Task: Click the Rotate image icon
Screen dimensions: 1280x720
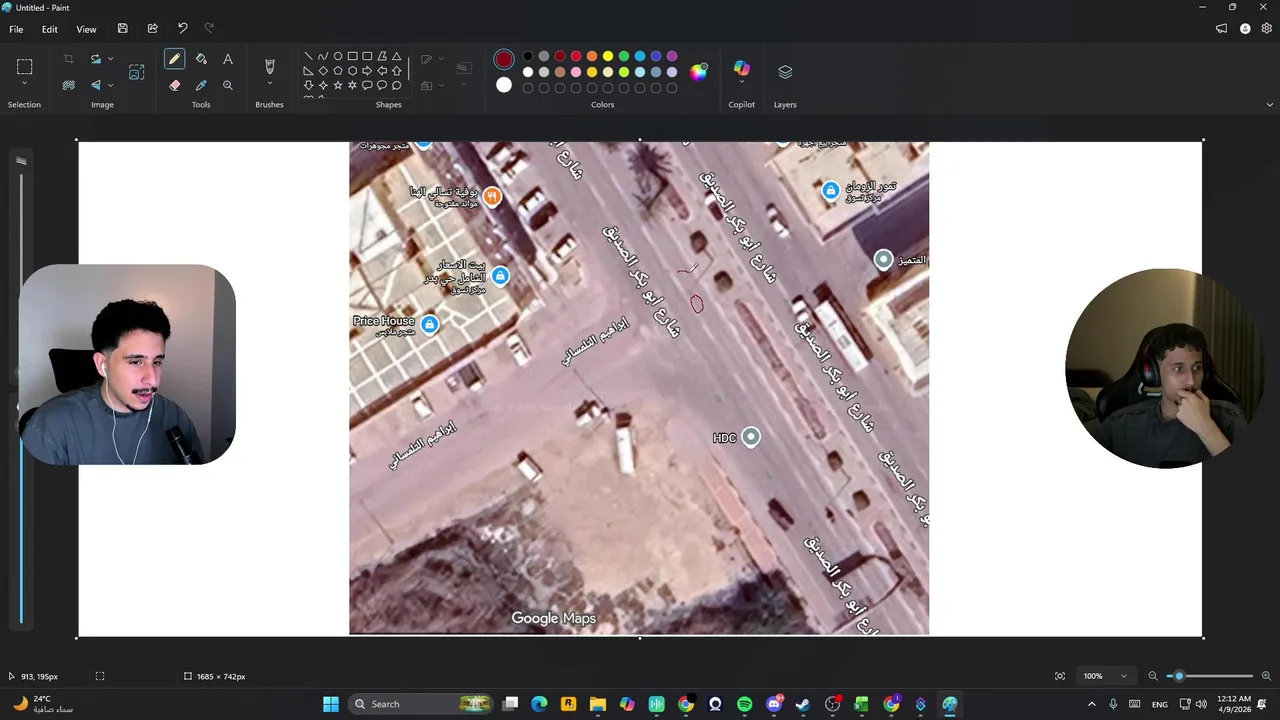Action: pos(95,59)
